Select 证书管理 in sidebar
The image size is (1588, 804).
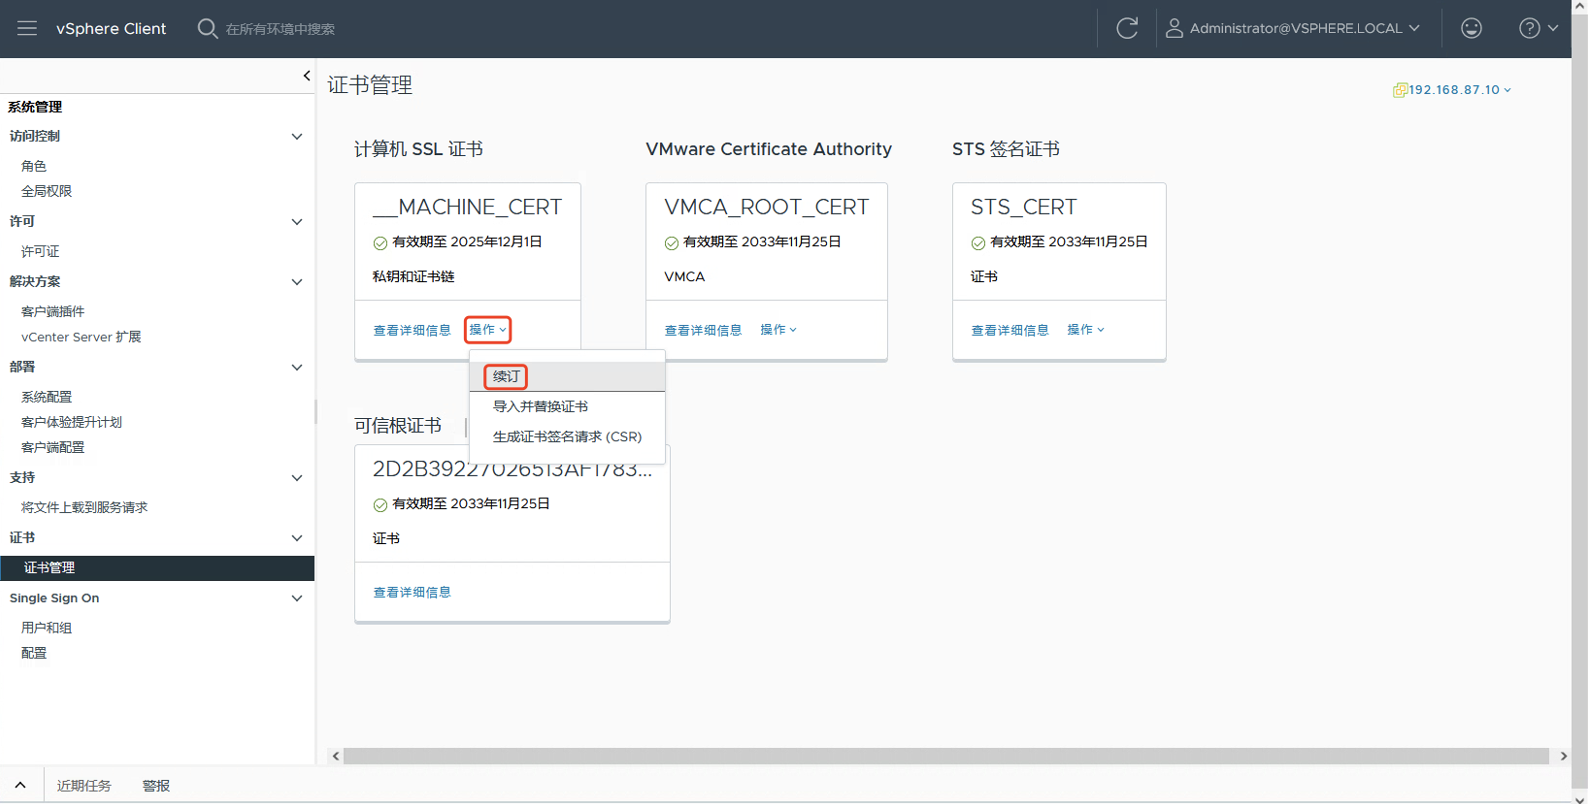157,568
